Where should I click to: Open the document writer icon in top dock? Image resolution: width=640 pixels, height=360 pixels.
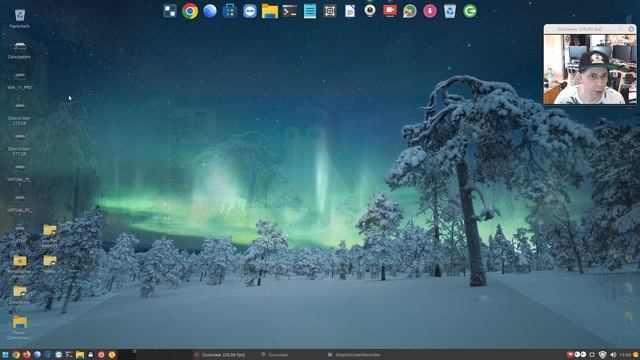click(350, 11)
